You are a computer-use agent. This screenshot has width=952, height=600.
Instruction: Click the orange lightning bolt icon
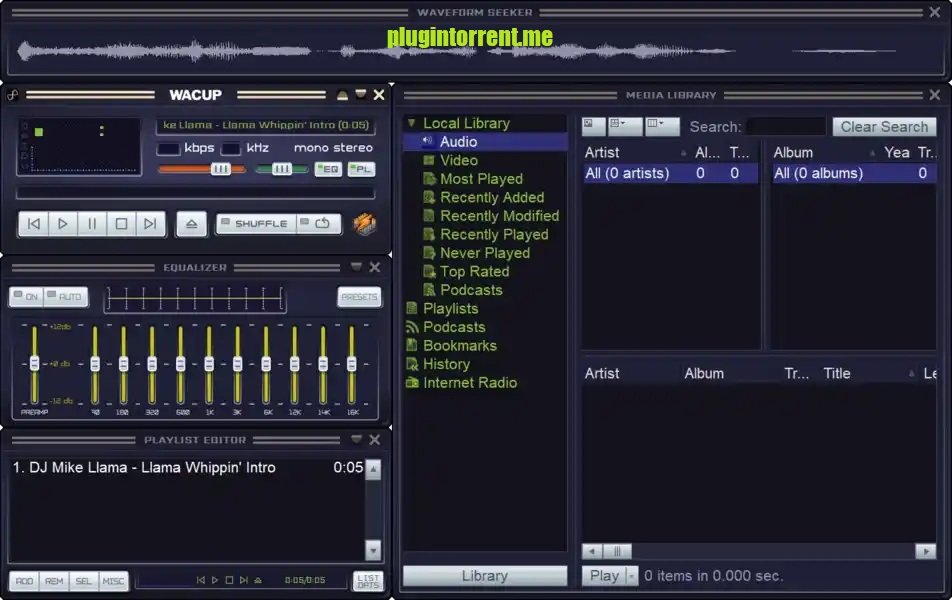(x=364, y=224)
